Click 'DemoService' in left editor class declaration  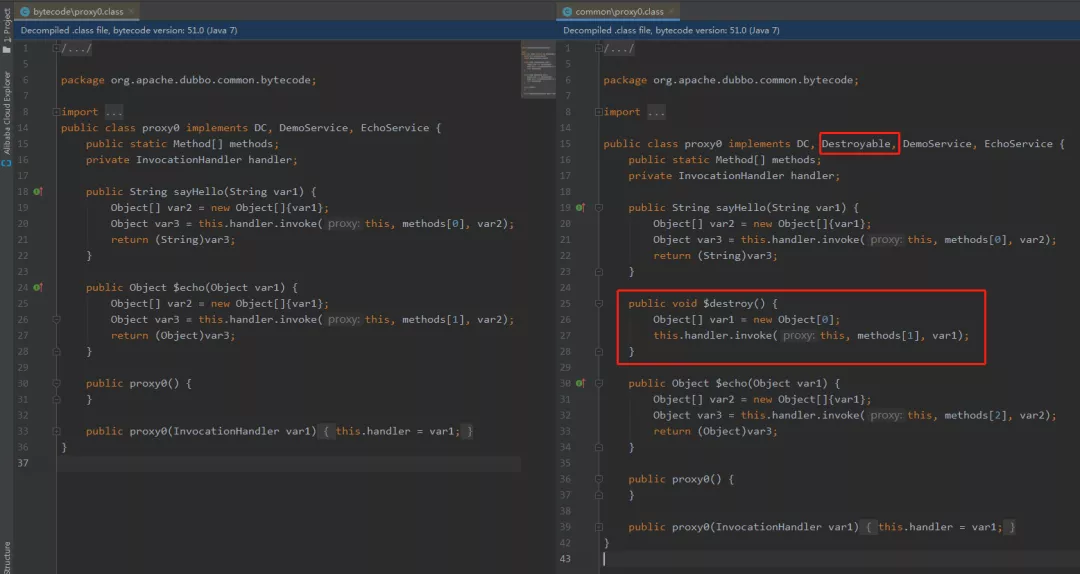(x=313, y=127)
